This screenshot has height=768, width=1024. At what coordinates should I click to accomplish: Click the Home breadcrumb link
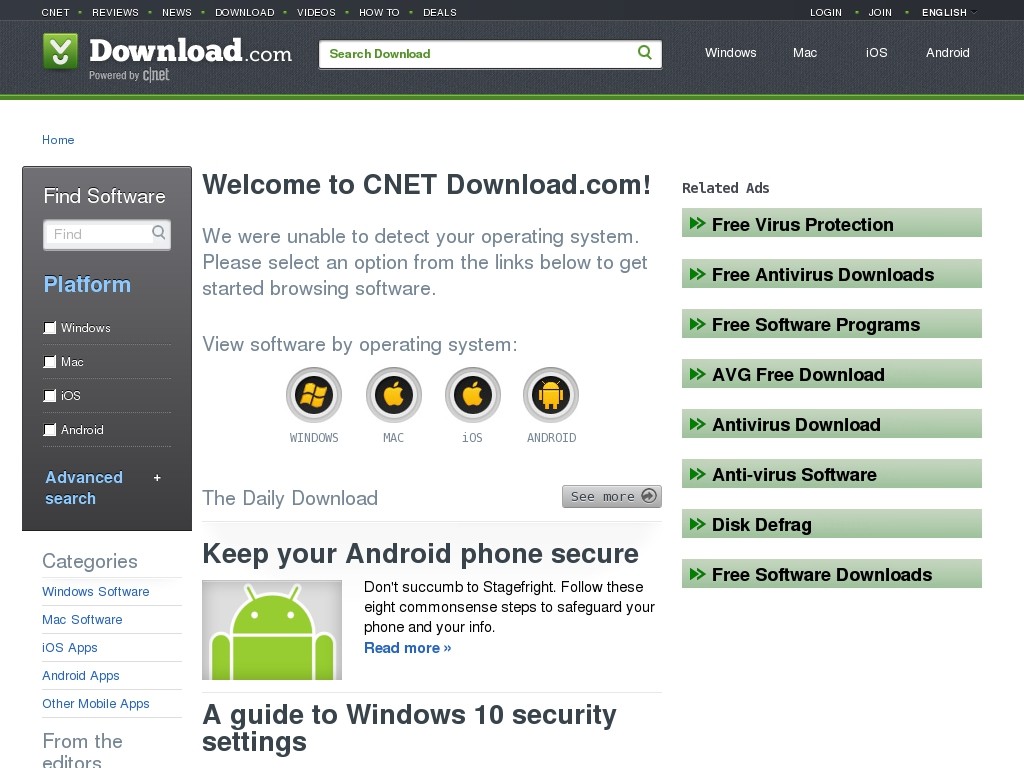point(58,140)
